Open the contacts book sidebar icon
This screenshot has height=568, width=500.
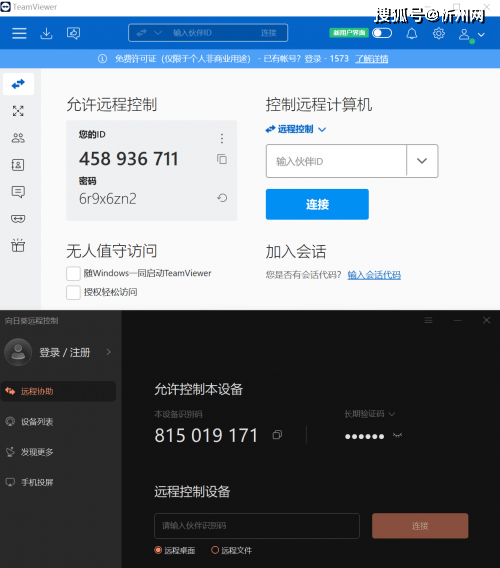pos(18,165)
